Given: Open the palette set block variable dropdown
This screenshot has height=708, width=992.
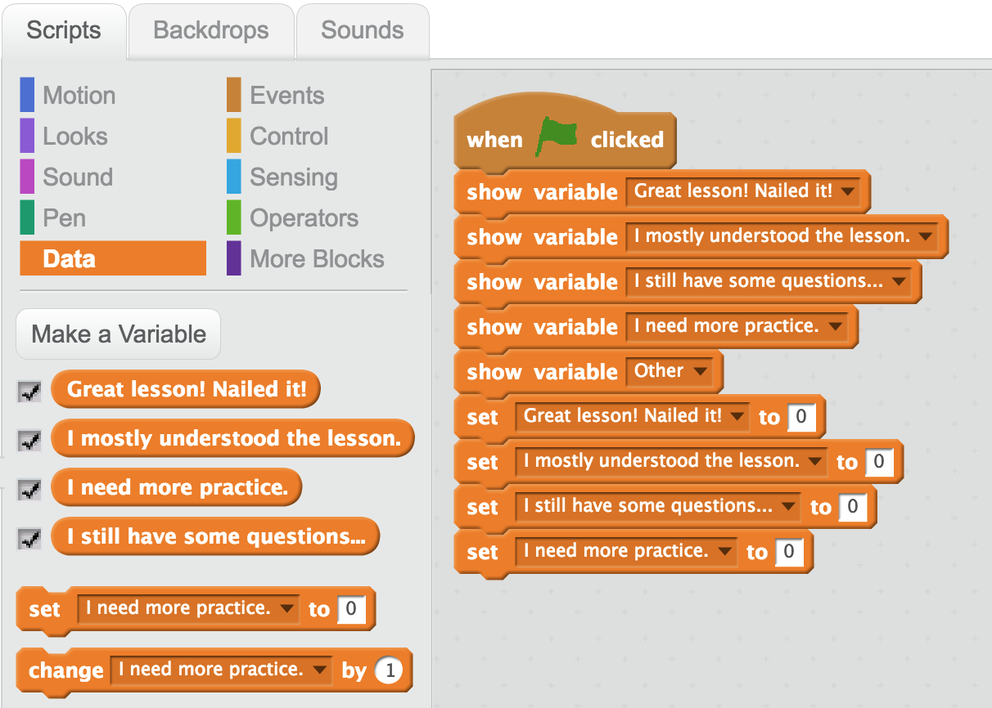Looking at the screenshot, I should click(x=288, y=609).
